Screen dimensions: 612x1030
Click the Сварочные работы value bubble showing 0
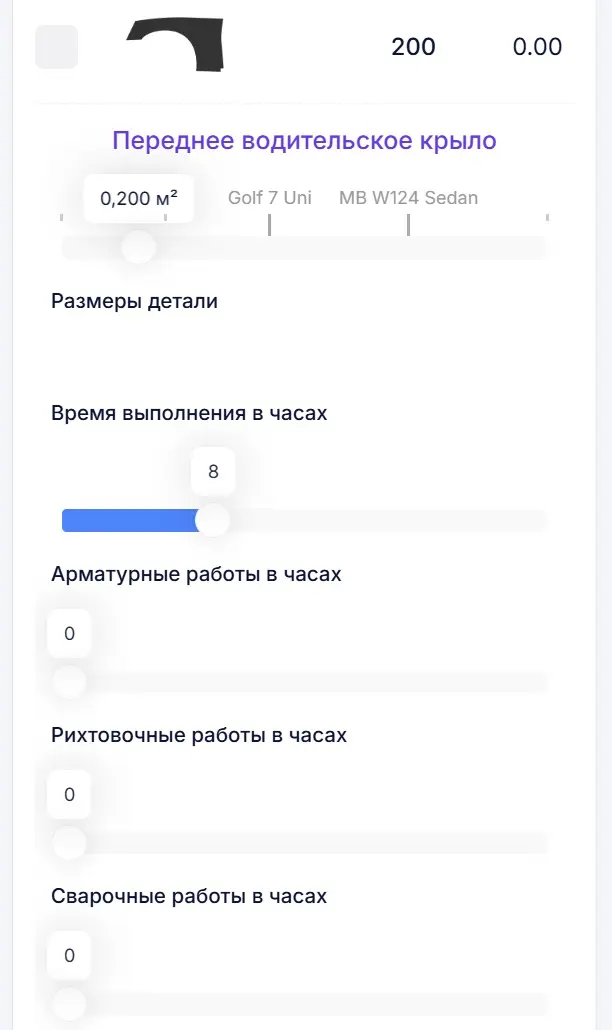click(x=69, y=956)
